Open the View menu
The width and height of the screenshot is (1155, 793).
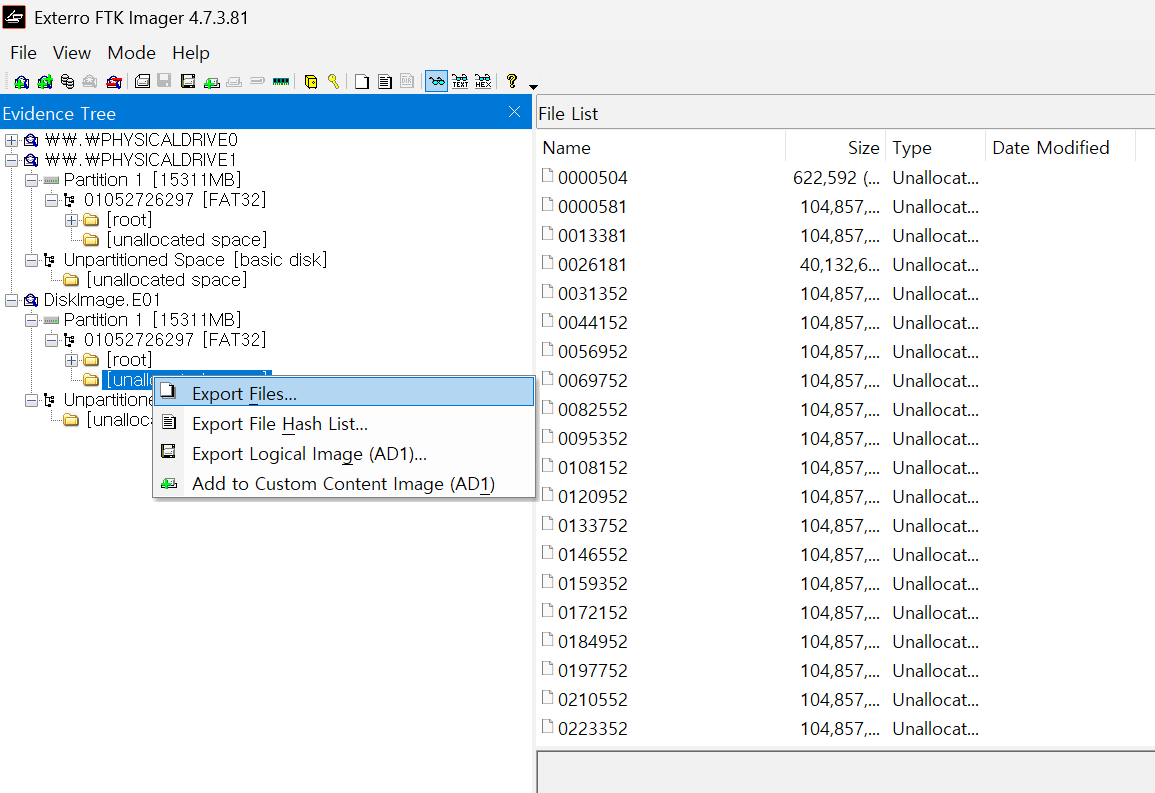click(x=71, y=53)
